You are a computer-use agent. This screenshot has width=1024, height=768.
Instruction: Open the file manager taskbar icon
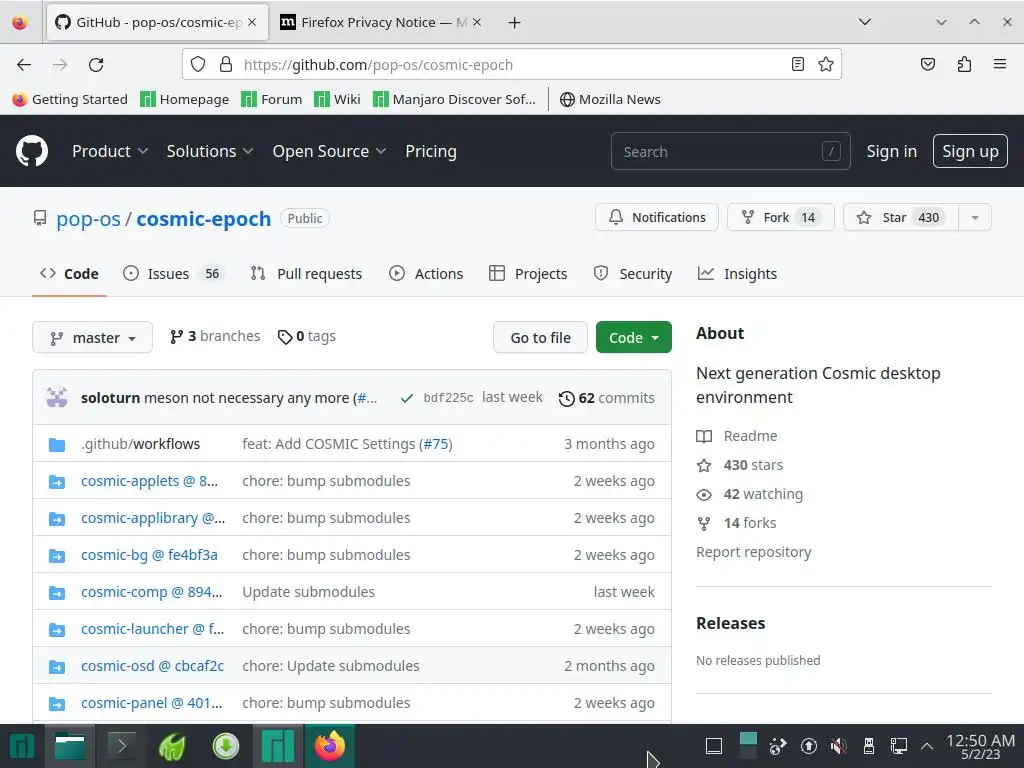click(70, 746)
